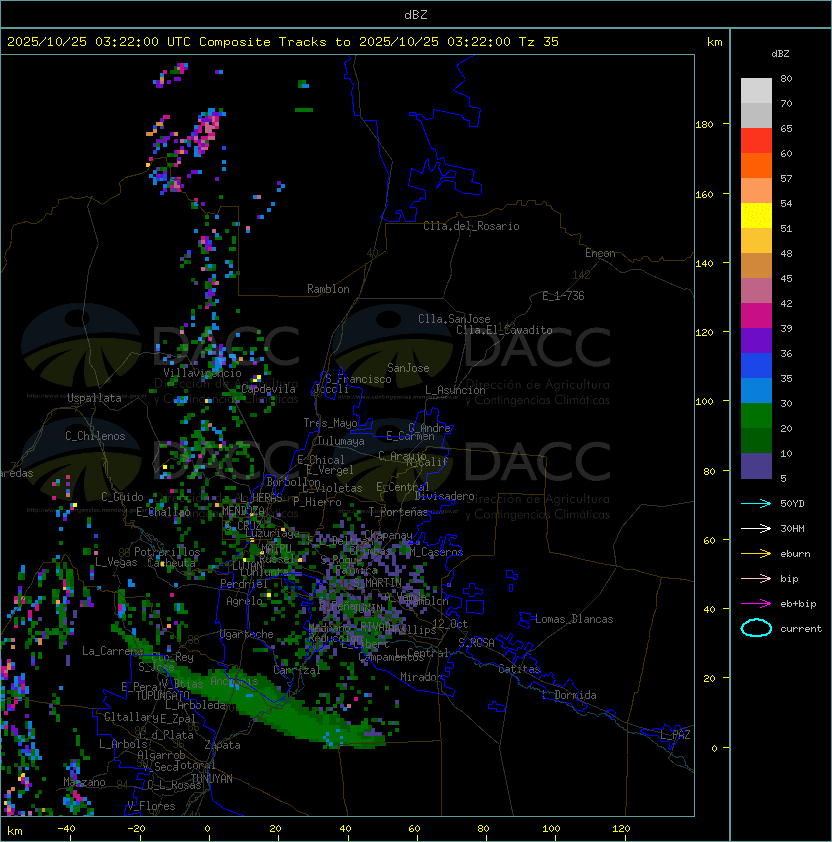832x842 pixels.
Task: Click the Encon place label
Action: (600, 253)
